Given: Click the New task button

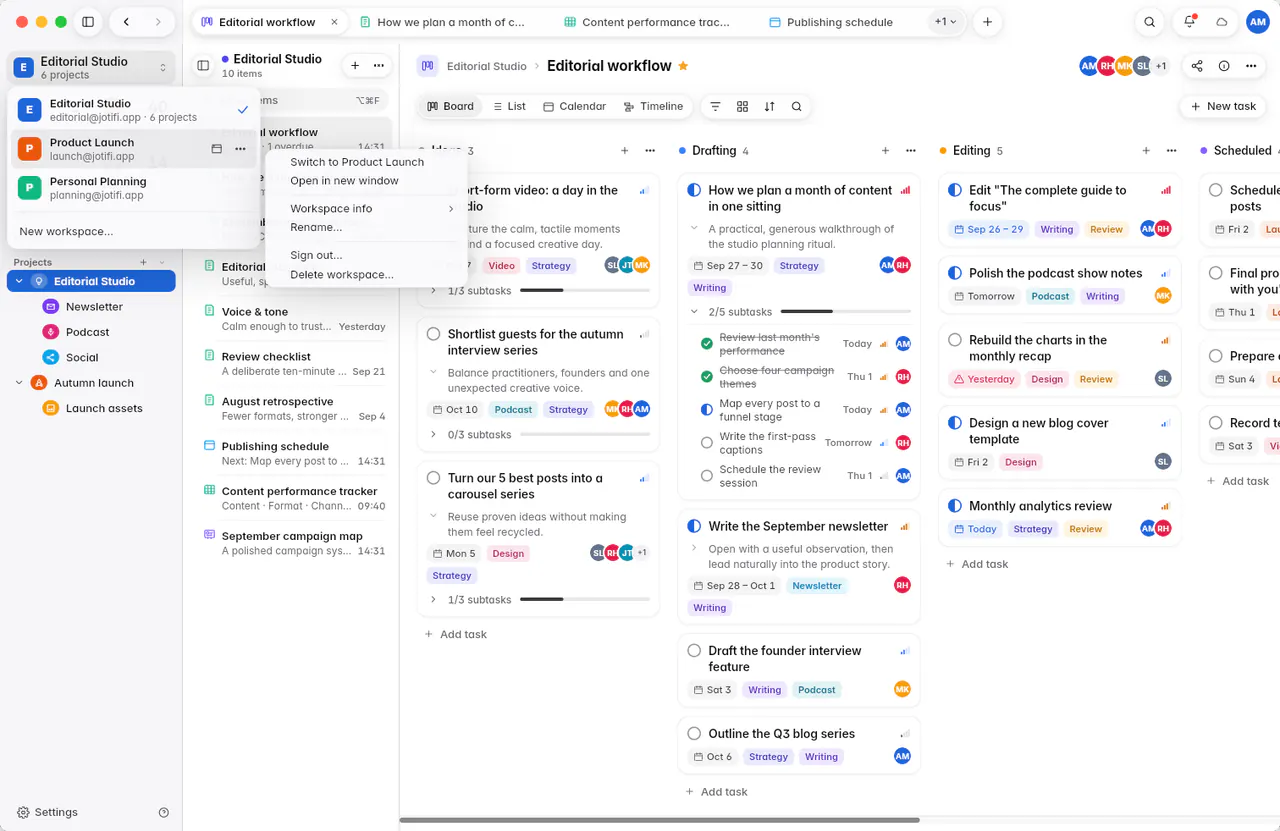Looking at the screenshot, I should [x=1223, y=106].
